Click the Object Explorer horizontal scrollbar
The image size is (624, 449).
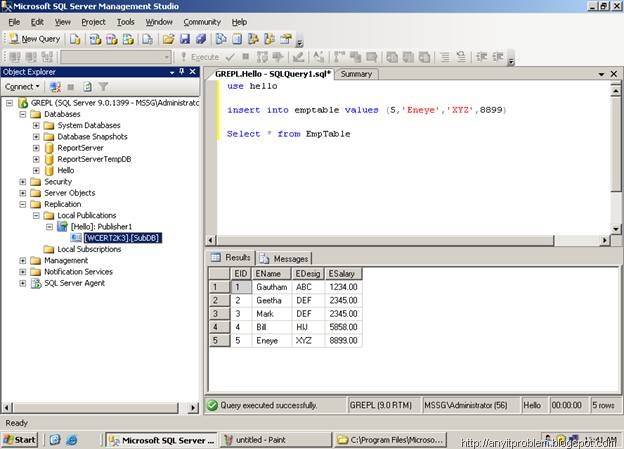[96, 408]
